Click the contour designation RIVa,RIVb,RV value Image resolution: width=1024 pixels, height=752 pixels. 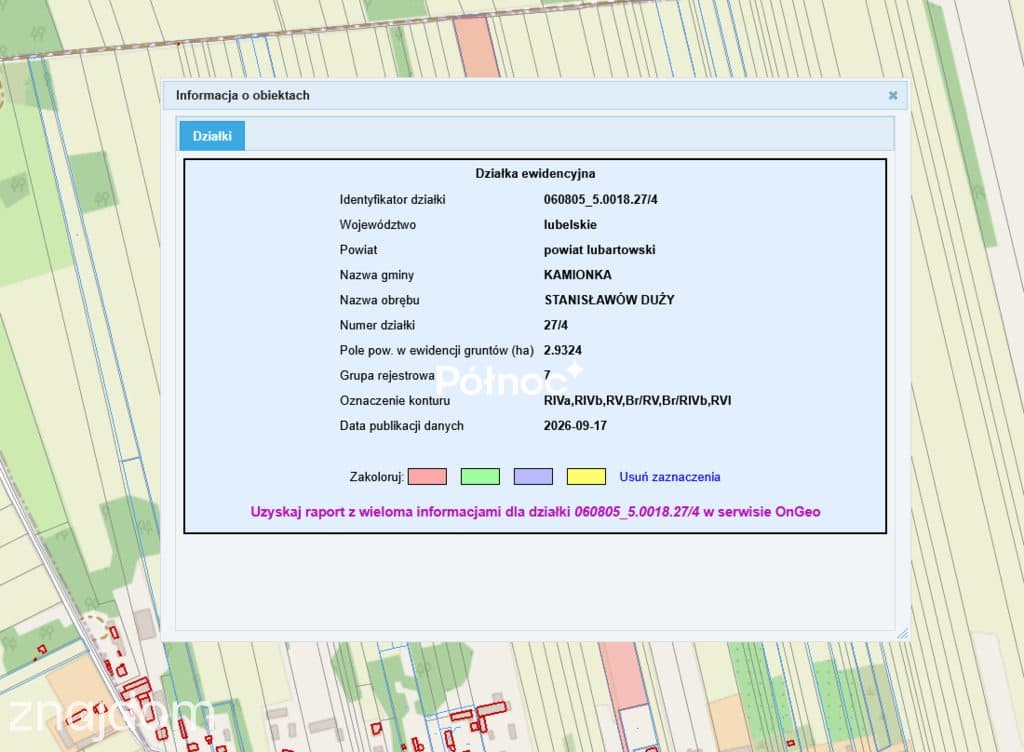pyautogui.click(x=637, y=400)
